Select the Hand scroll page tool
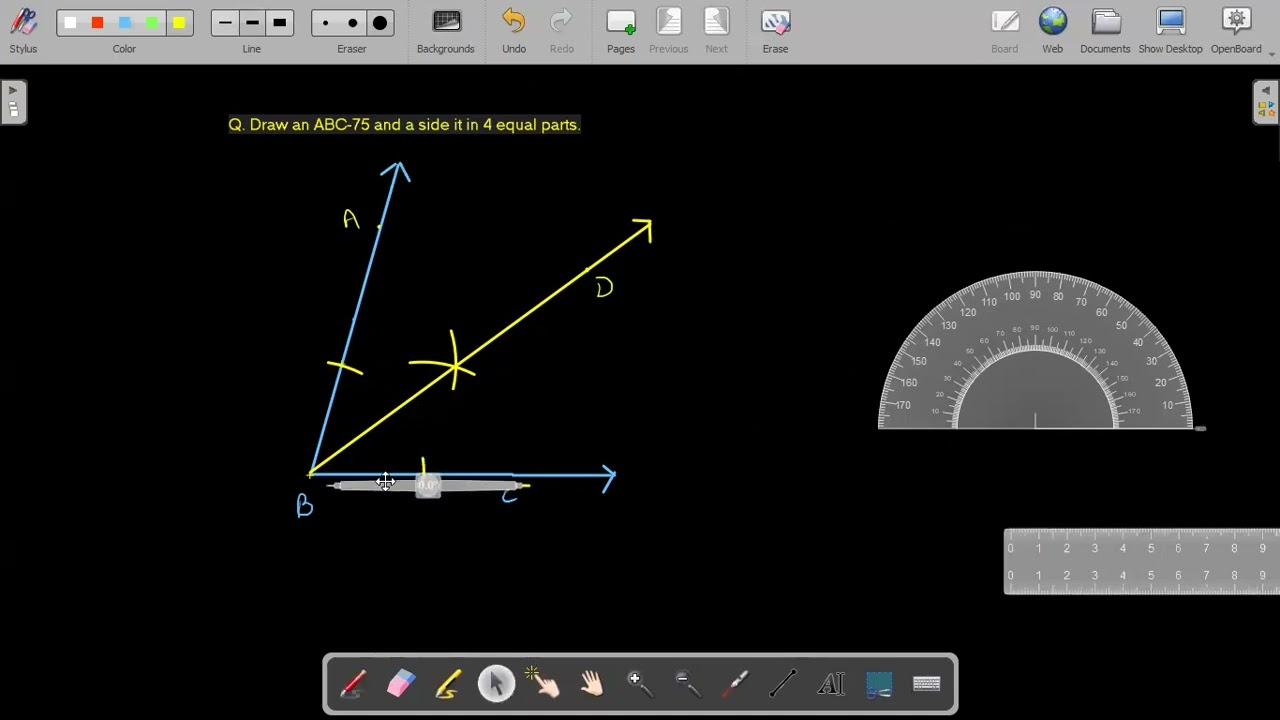 click(592, 684)
